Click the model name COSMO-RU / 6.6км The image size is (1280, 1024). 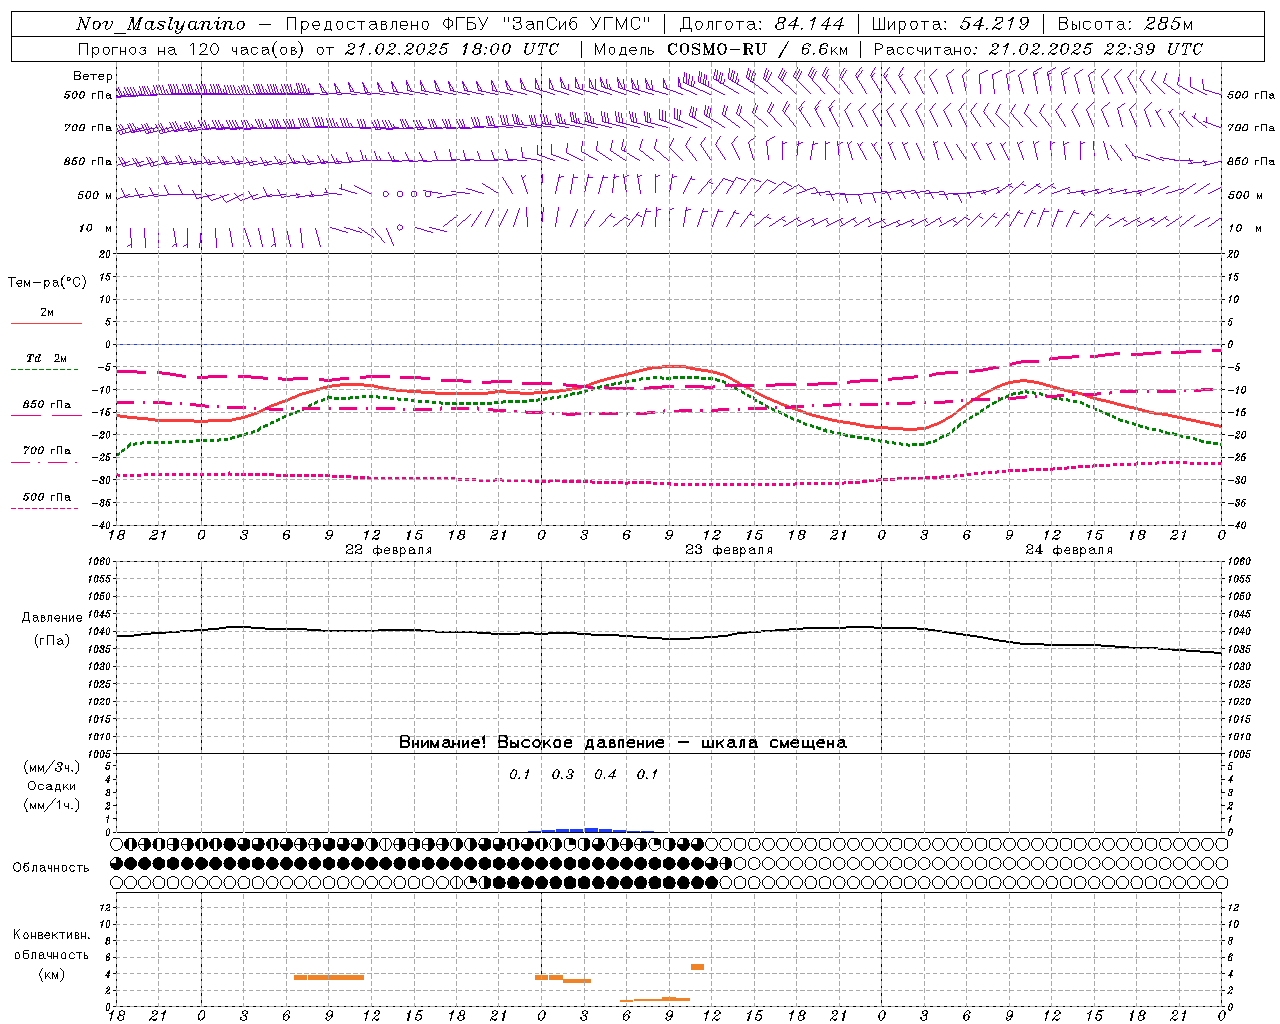click(x=758, y=49)
